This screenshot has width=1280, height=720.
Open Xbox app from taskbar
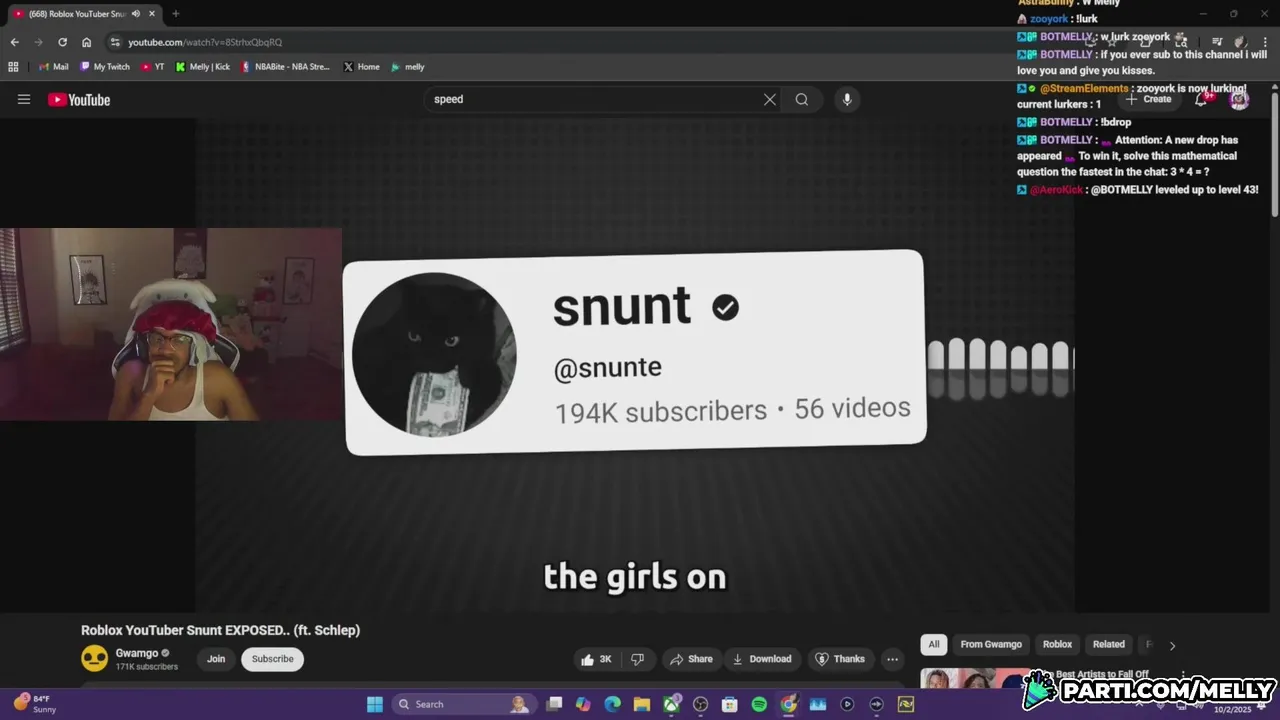pyautogui.click(x=671, y=704)
